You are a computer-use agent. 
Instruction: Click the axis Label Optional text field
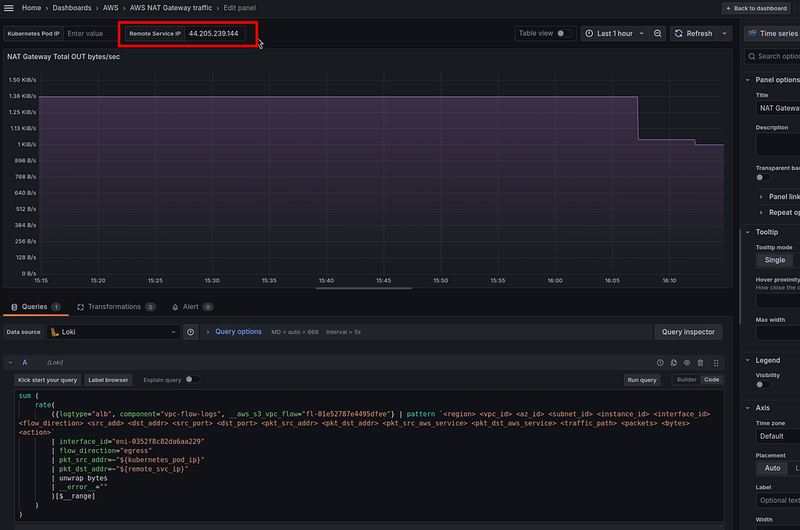778,500
